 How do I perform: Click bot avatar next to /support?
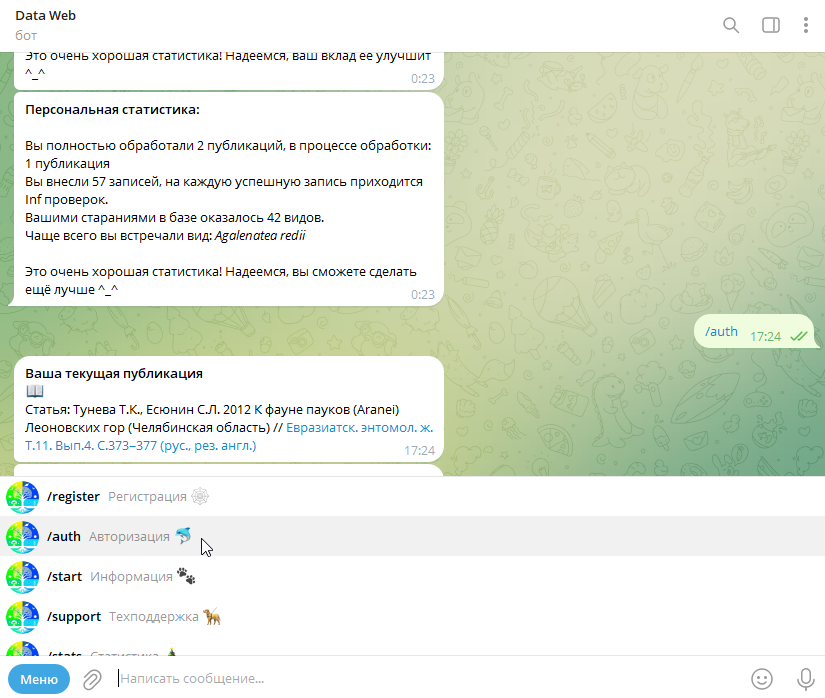23,616
